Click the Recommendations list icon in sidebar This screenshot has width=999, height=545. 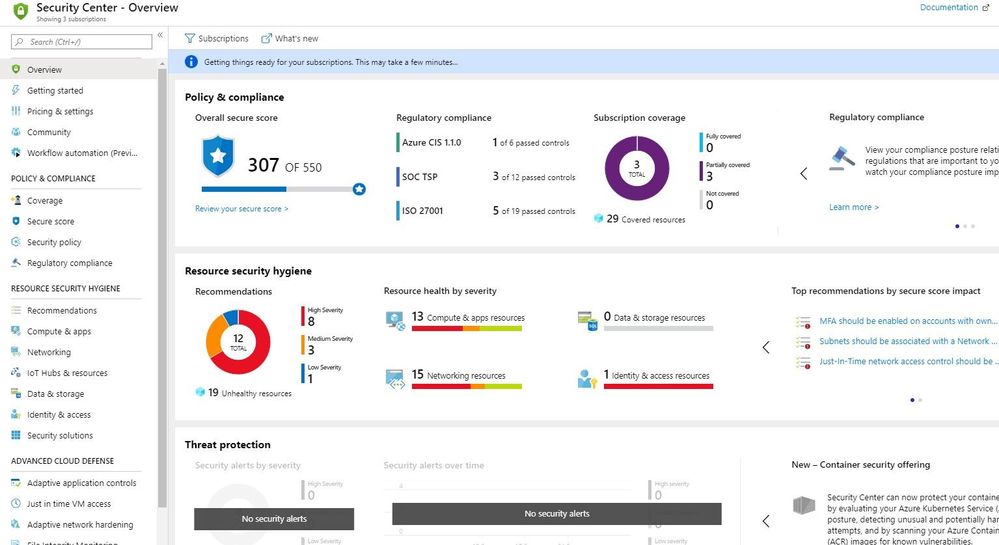click(16, 310)
